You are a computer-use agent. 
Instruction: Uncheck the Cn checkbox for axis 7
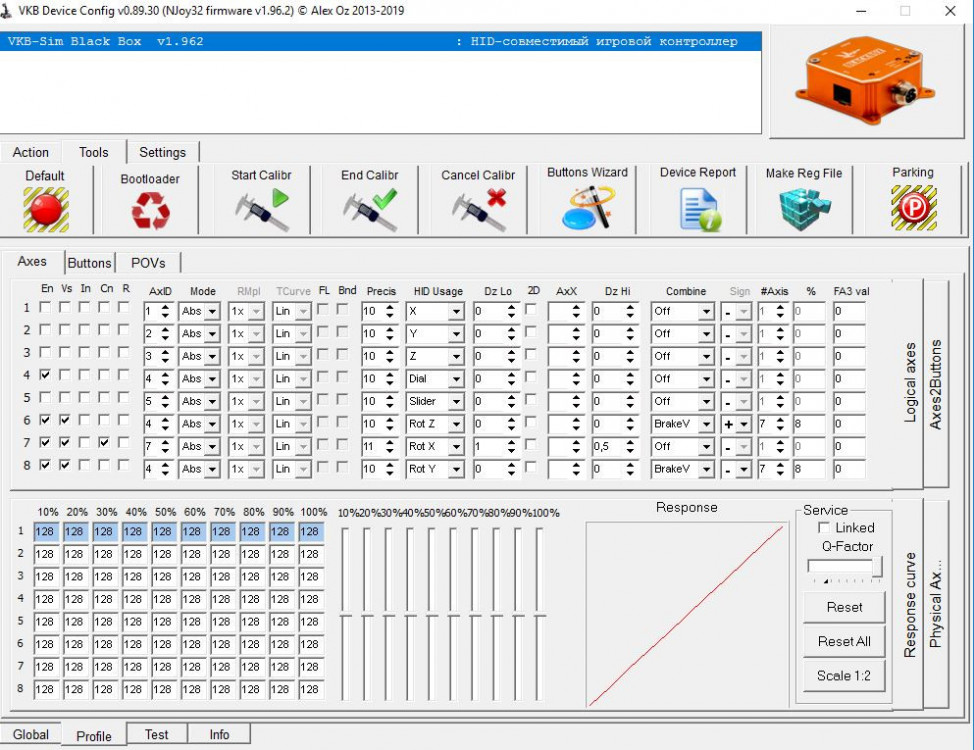pyautogui.click(x=105, y=442)
